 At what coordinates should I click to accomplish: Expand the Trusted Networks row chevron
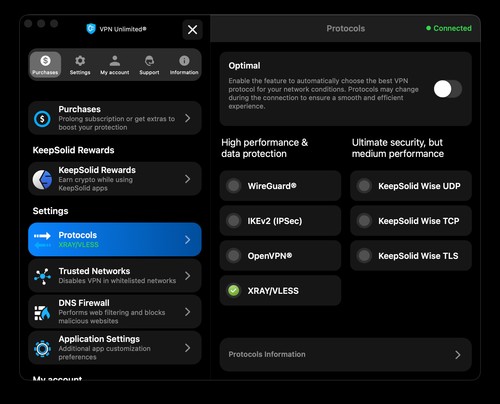pos(188,276)
